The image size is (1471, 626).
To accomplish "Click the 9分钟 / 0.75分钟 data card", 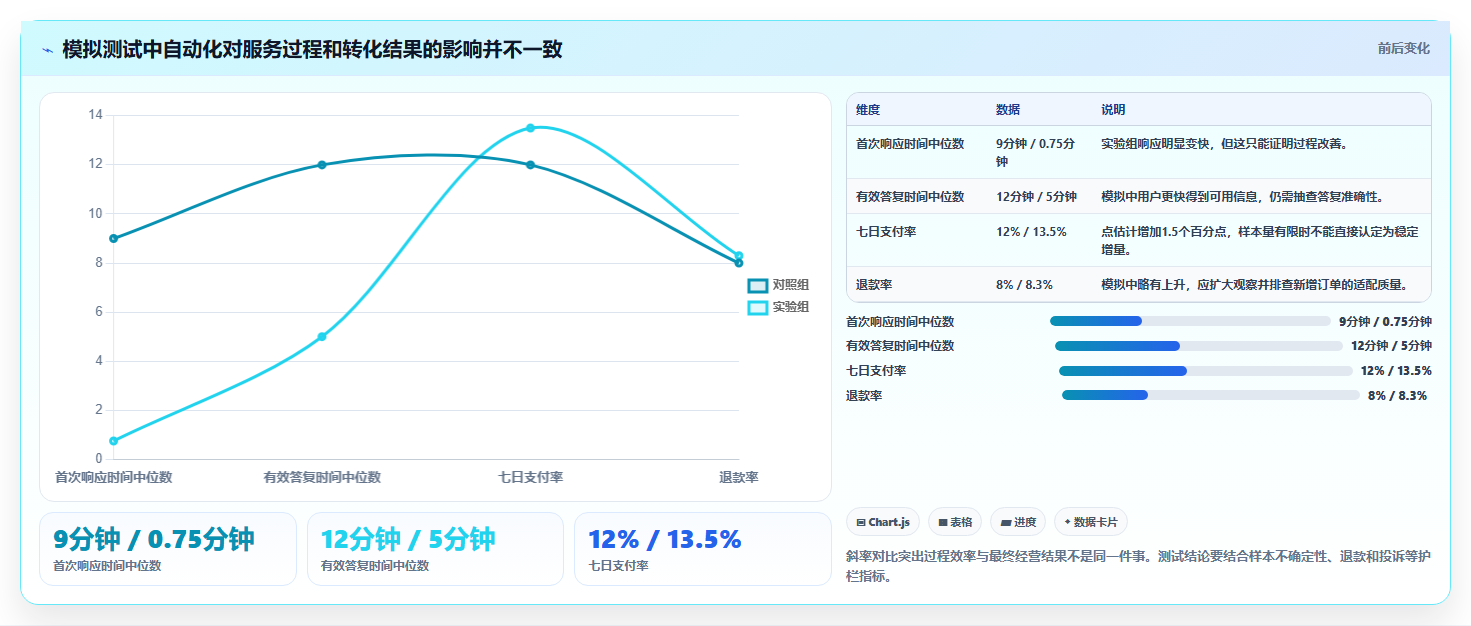I will [x=168, y=549].
